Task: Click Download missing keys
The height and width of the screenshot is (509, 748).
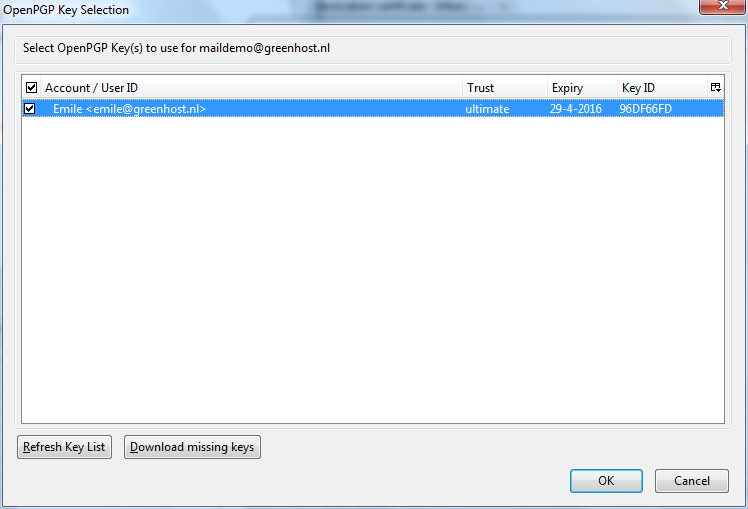Action: pos(192,447)
